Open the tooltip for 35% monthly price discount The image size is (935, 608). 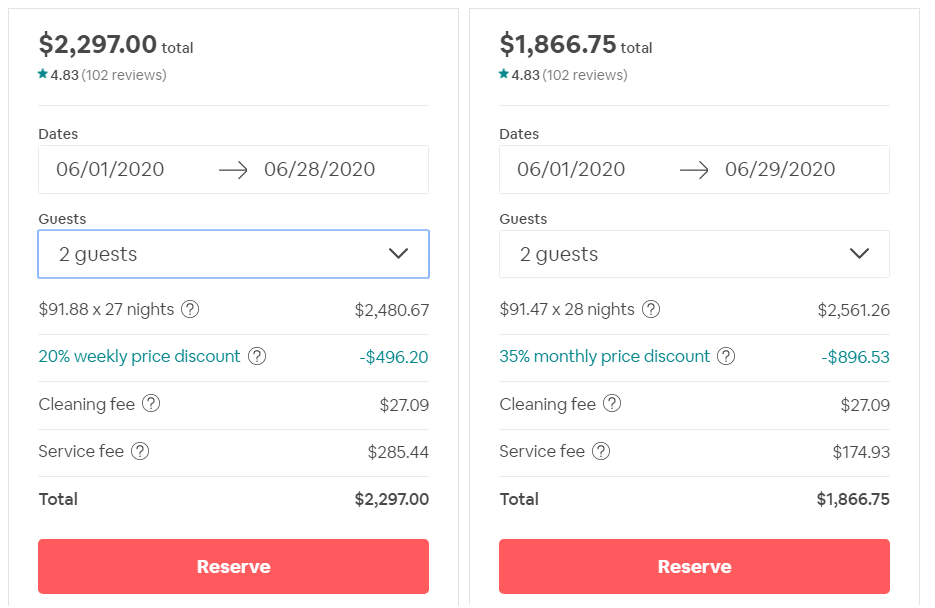pyautogui.click(x=725, y=356)
